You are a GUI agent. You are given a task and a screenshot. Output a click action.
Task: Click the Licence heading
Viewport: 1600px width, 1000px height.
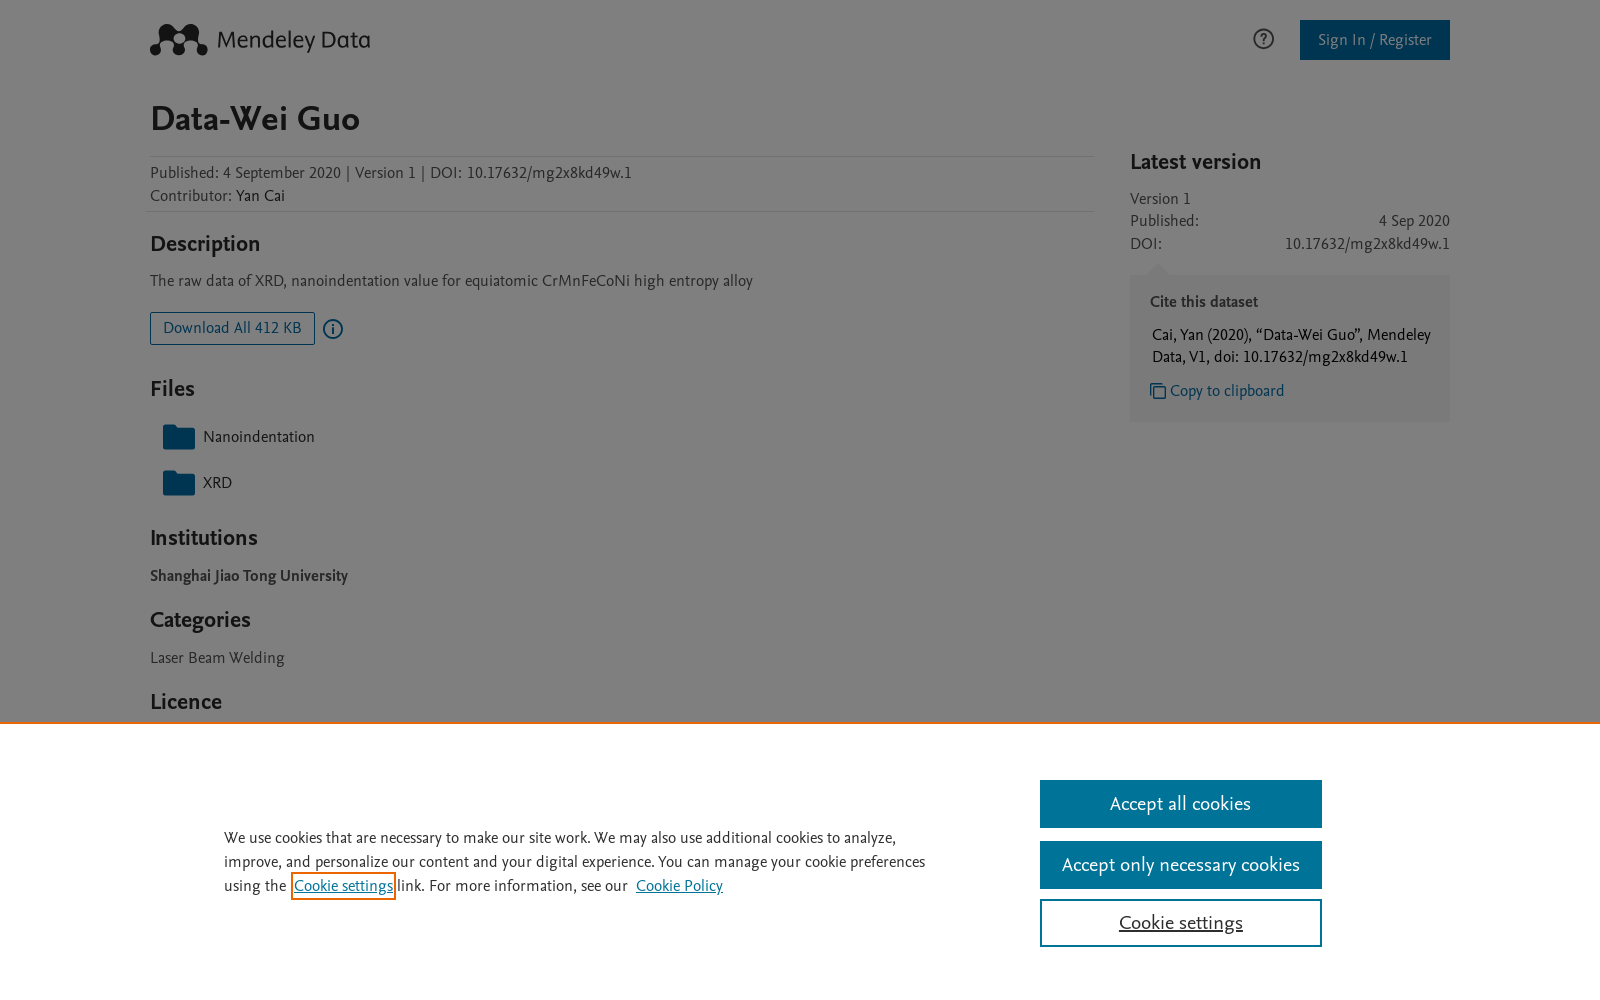186,702
